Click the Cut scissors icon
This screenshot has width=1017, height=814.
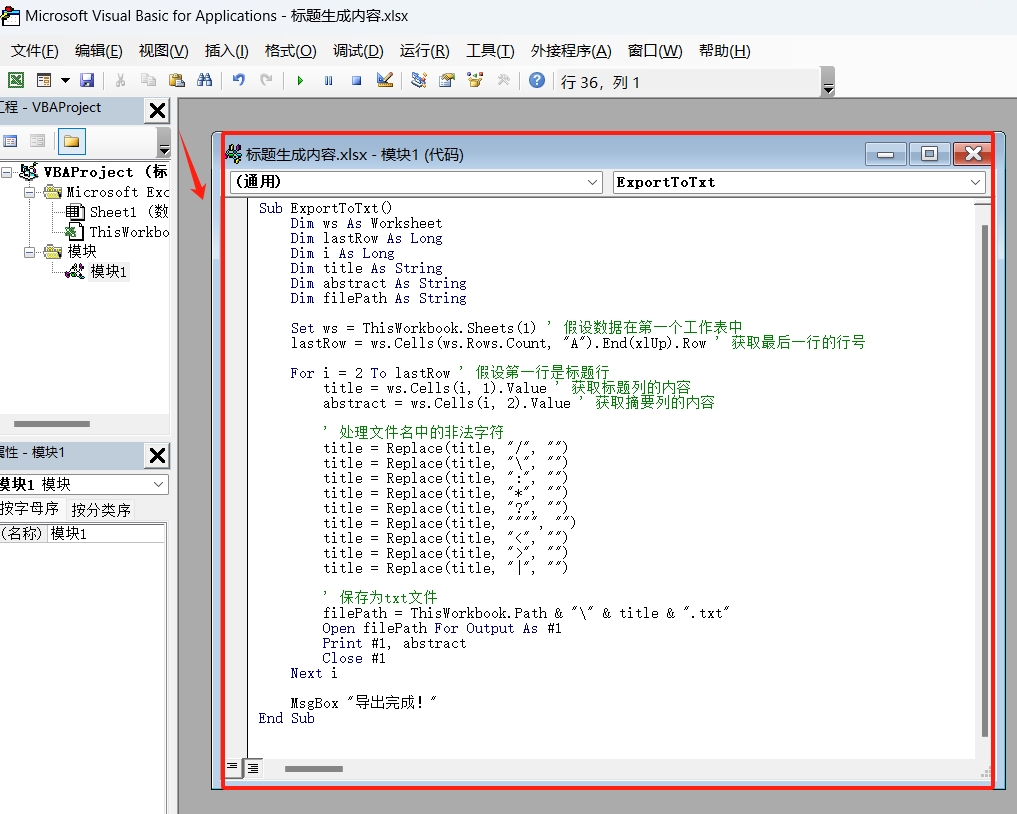pos(120,80)
